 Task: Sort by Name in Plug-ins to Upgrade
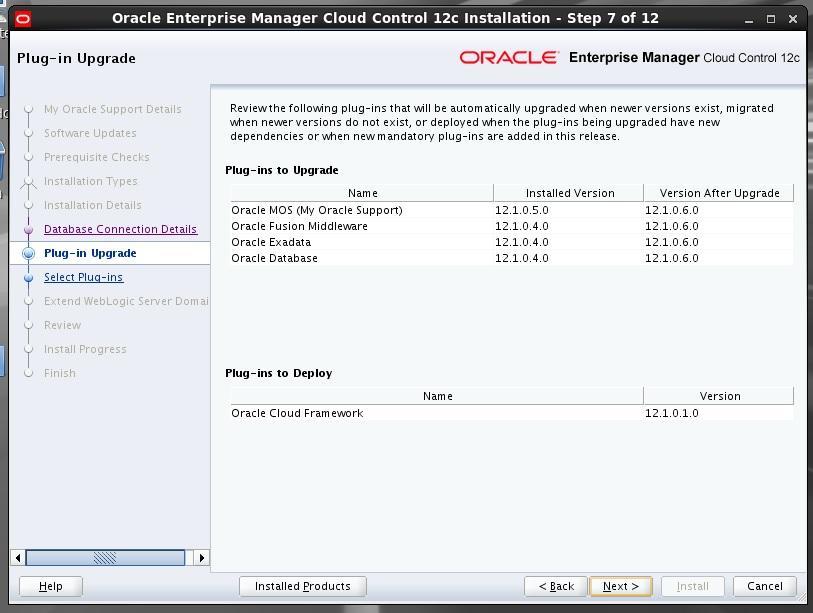tap(362, 193)
